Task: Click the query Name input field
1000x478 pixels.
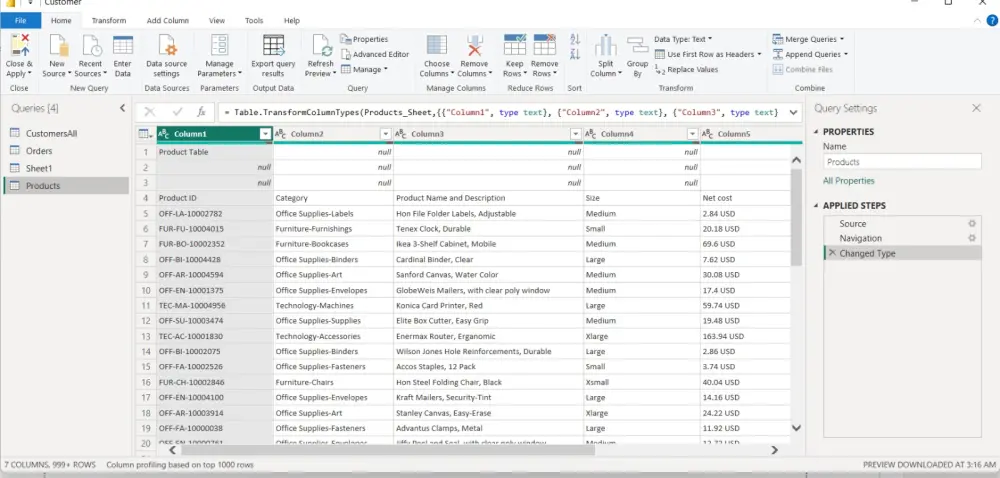Action: pos(902,162)
